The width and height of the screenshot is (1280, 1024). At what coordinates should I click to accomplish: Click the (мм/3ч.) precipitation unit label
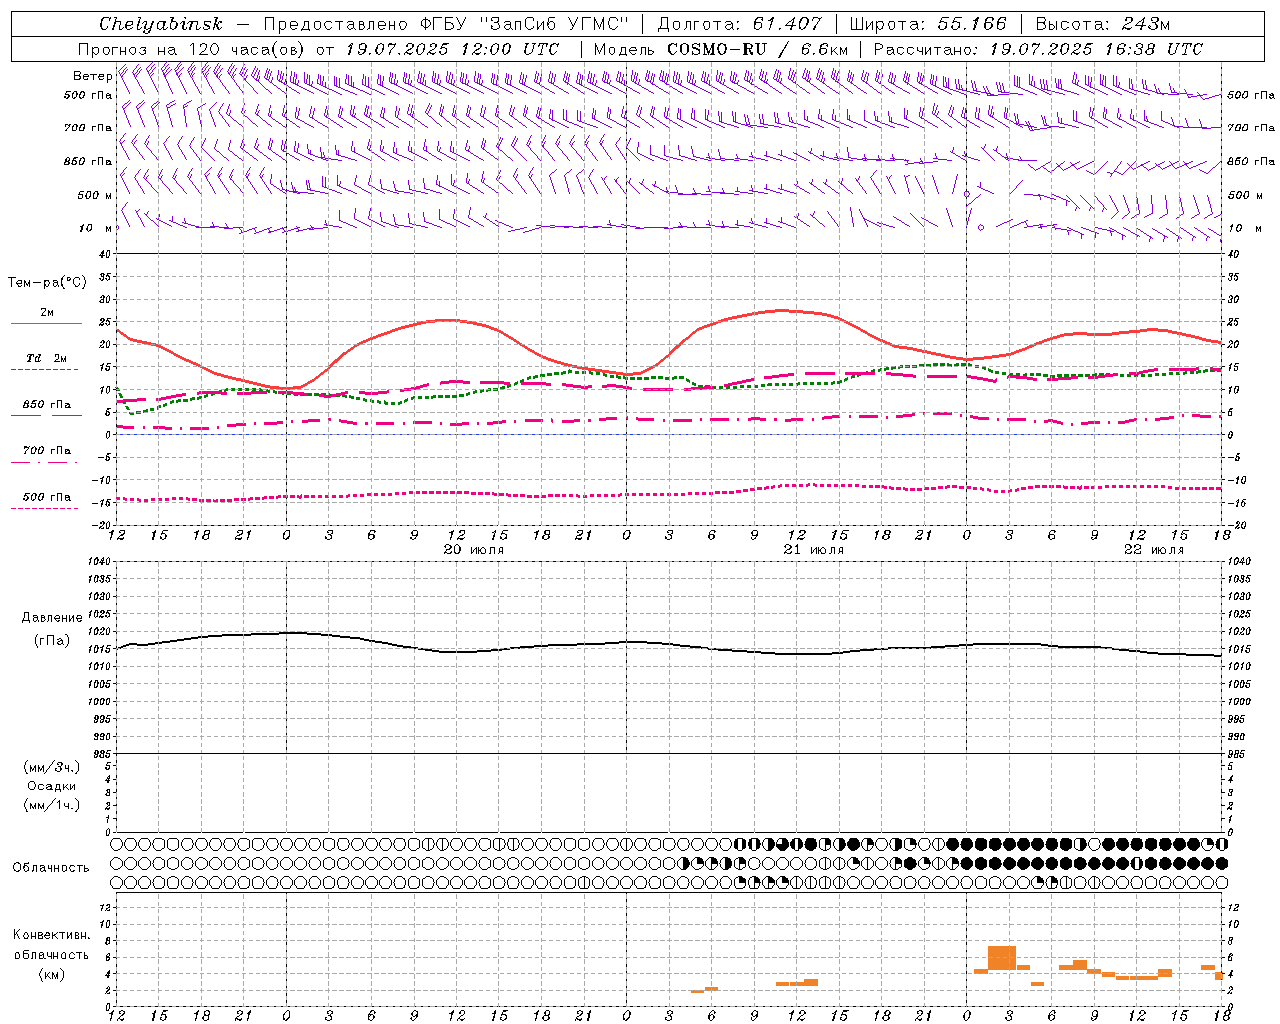(x=51, y=767)
